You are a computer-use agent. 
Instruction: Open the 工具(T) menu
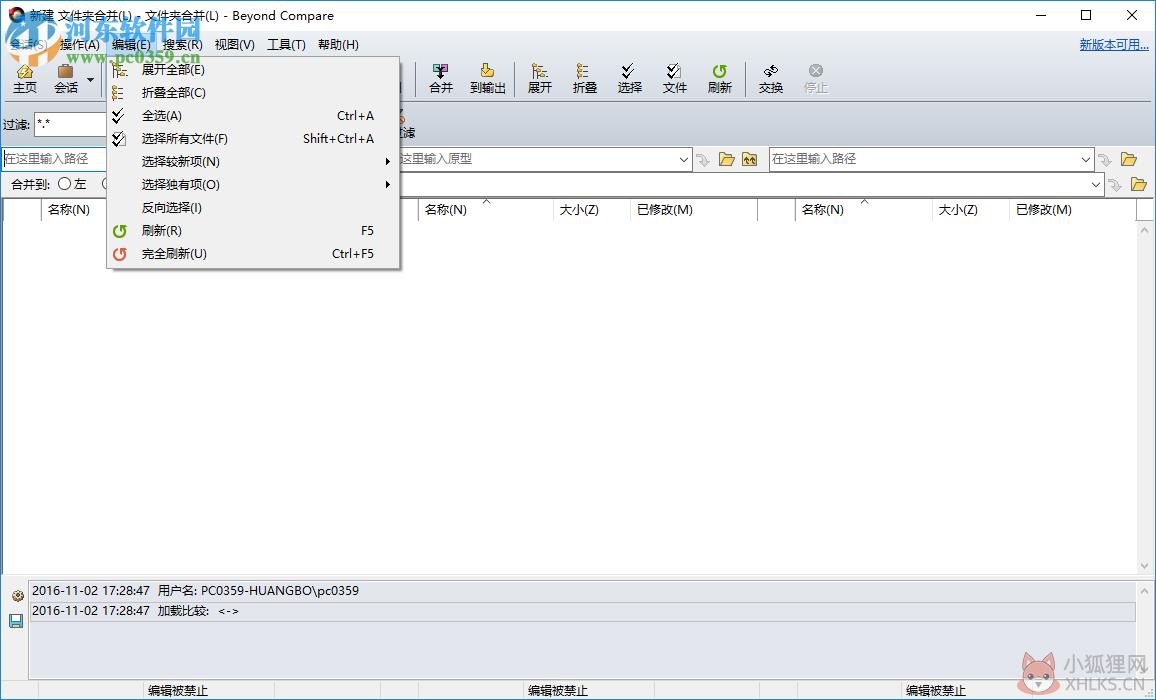point(286,44)
